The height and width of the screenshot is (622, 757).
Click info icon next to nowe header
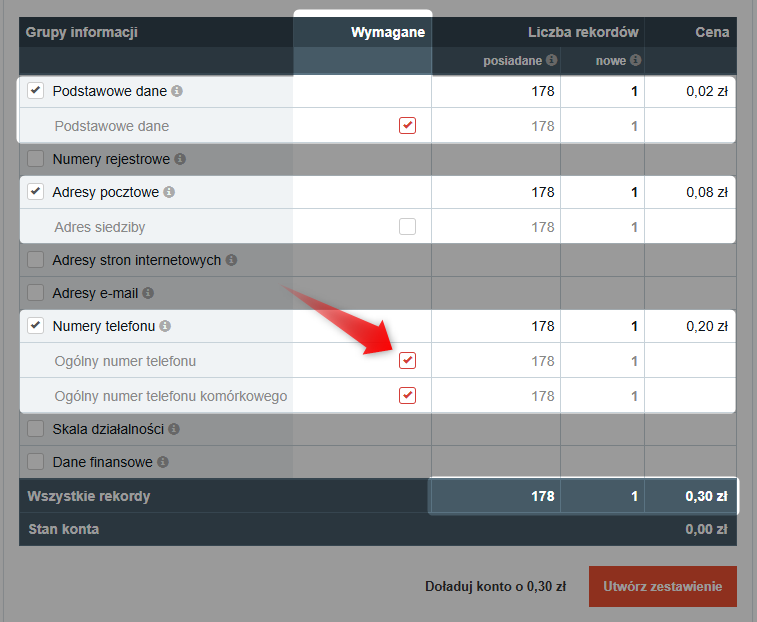click(x=635, y=60)
